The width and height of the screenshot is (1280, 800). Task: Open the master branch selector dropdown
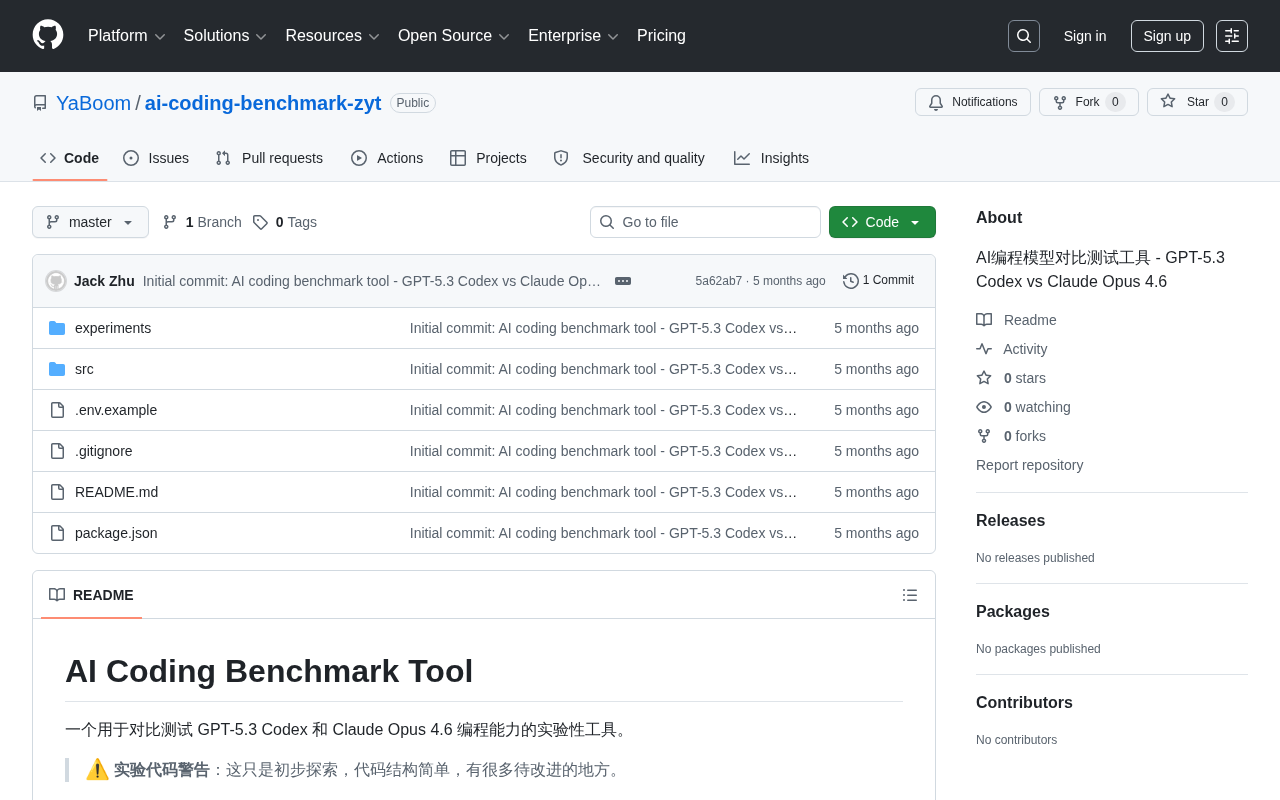coord(90,222)
